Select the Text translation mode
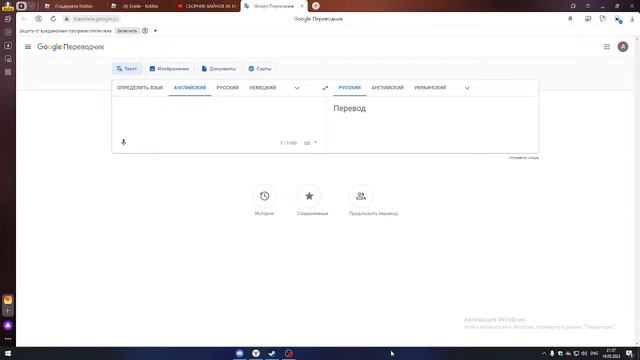 point(127,69)
